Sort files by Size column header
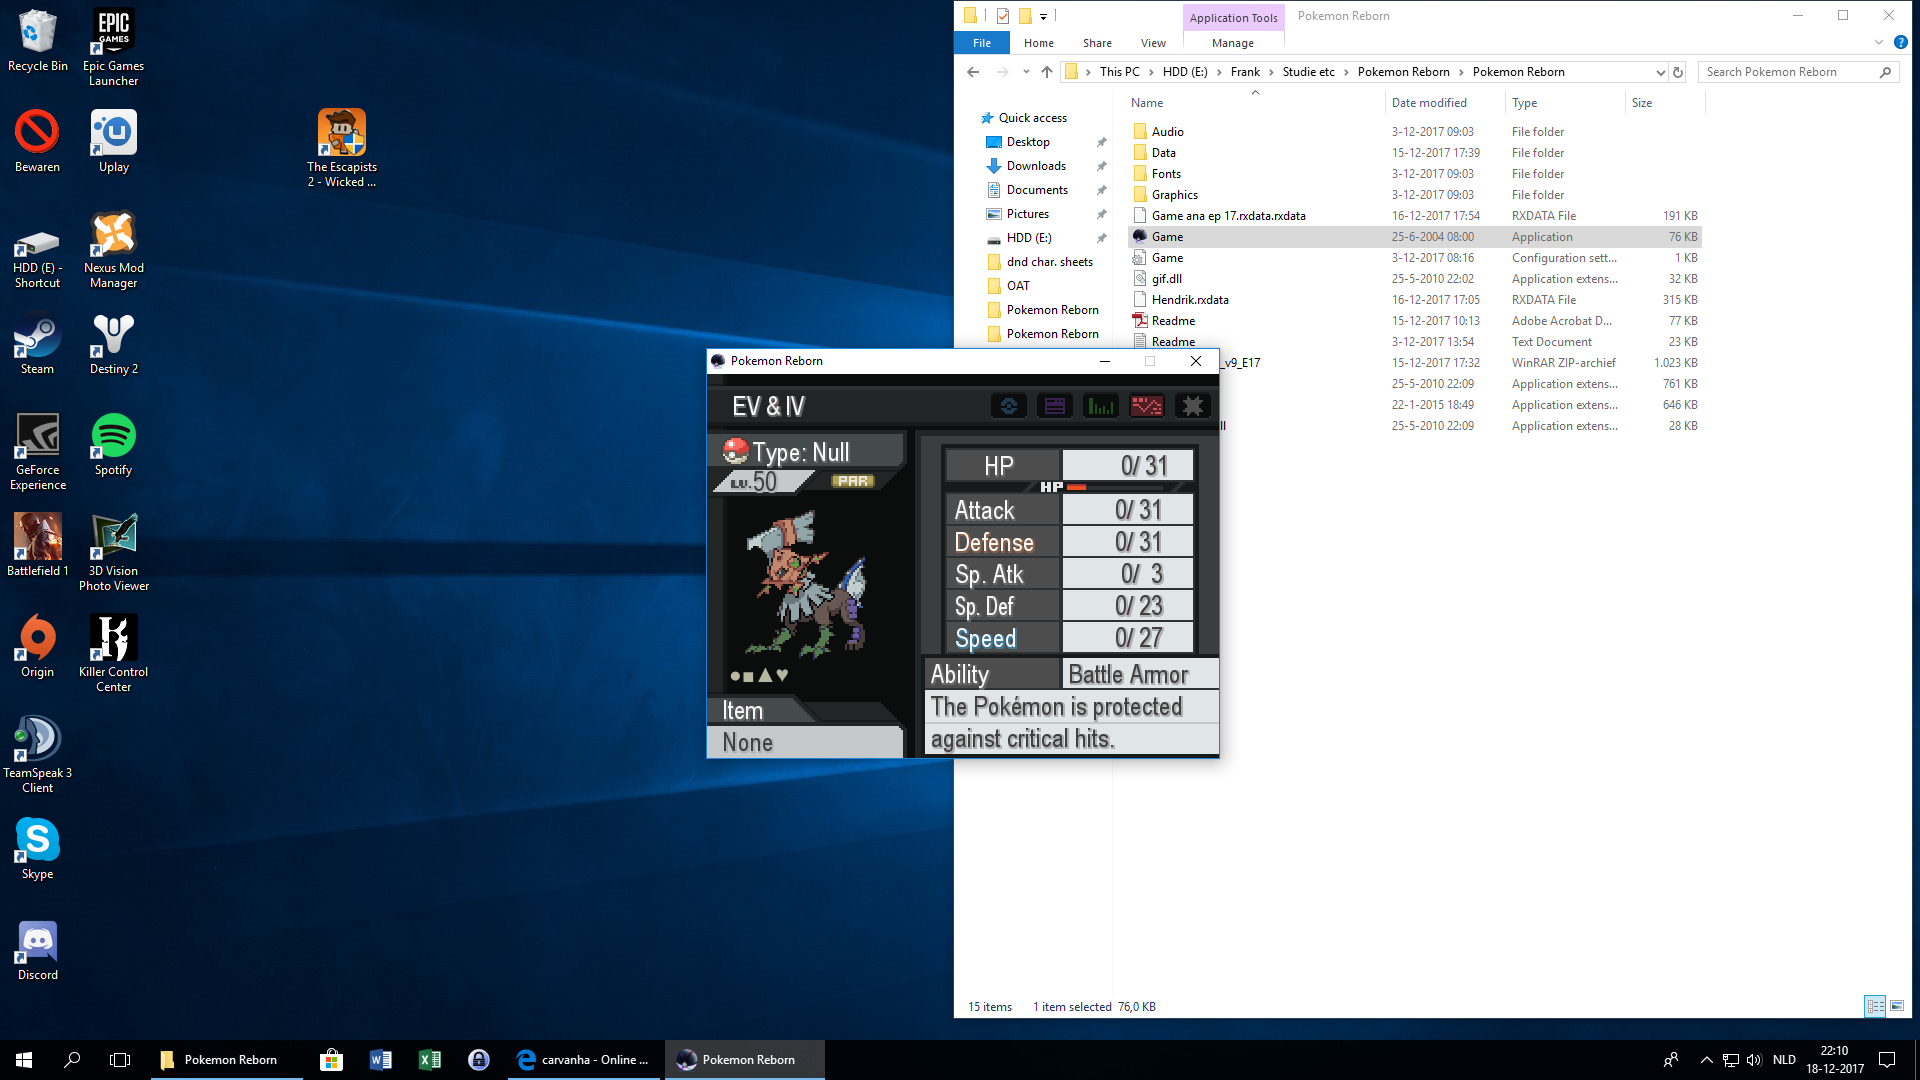Viewport: 1920px width, 1080px height. point(1664,103)
